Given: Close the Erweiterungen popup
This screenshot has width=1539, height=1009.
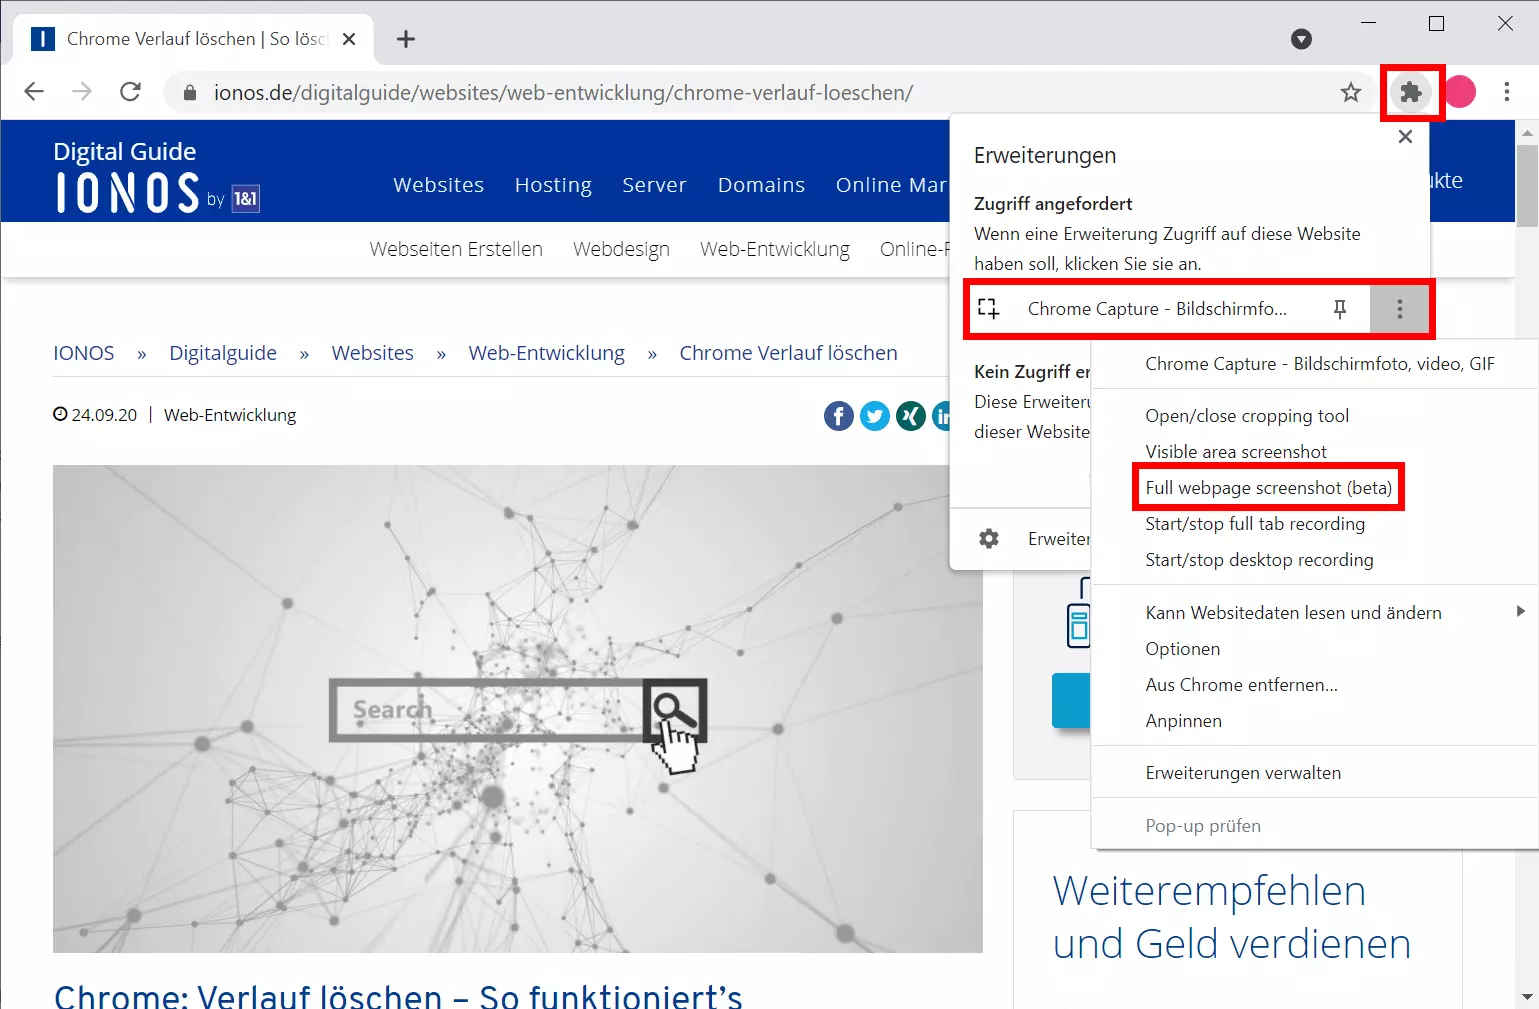Looking at the screenshot, I should 1405,136.
